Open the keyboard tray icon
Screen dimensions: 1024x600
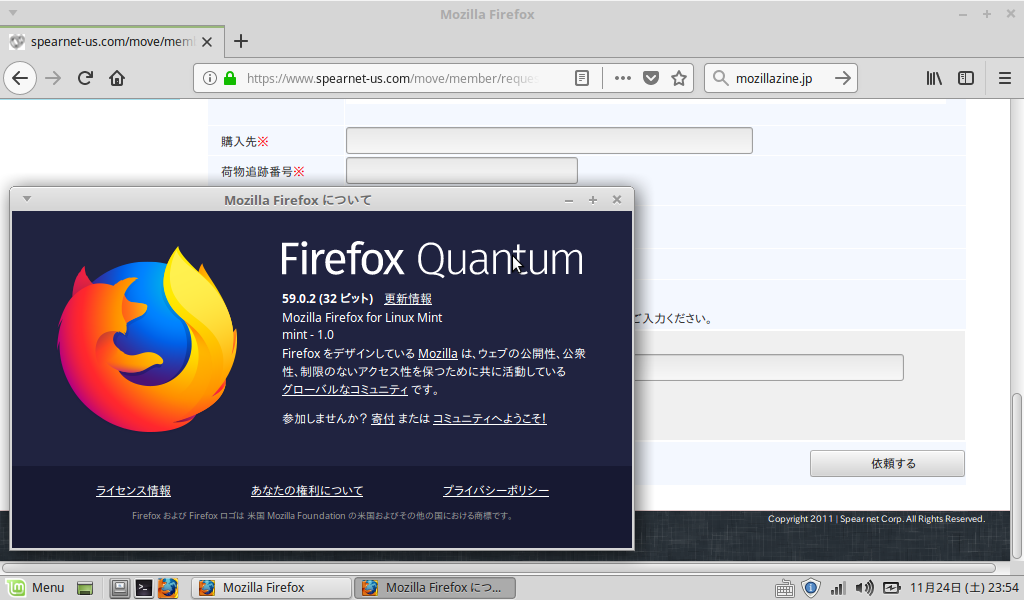784,588
